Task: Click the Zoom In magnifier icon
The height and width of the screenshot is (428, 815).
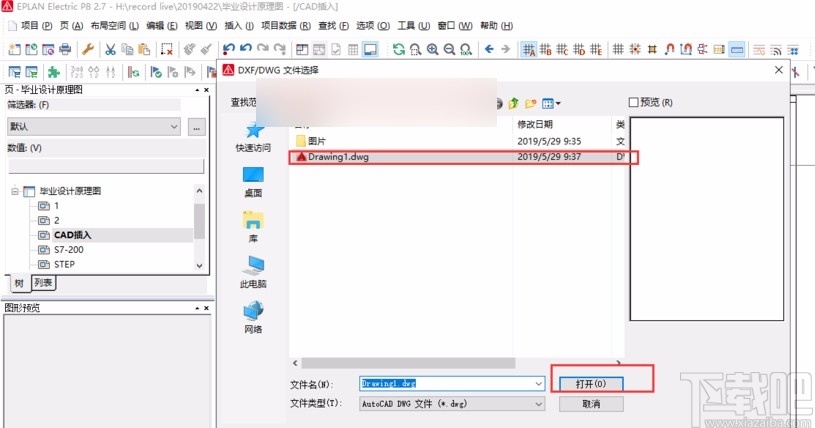Action: (x=432, y=49)
